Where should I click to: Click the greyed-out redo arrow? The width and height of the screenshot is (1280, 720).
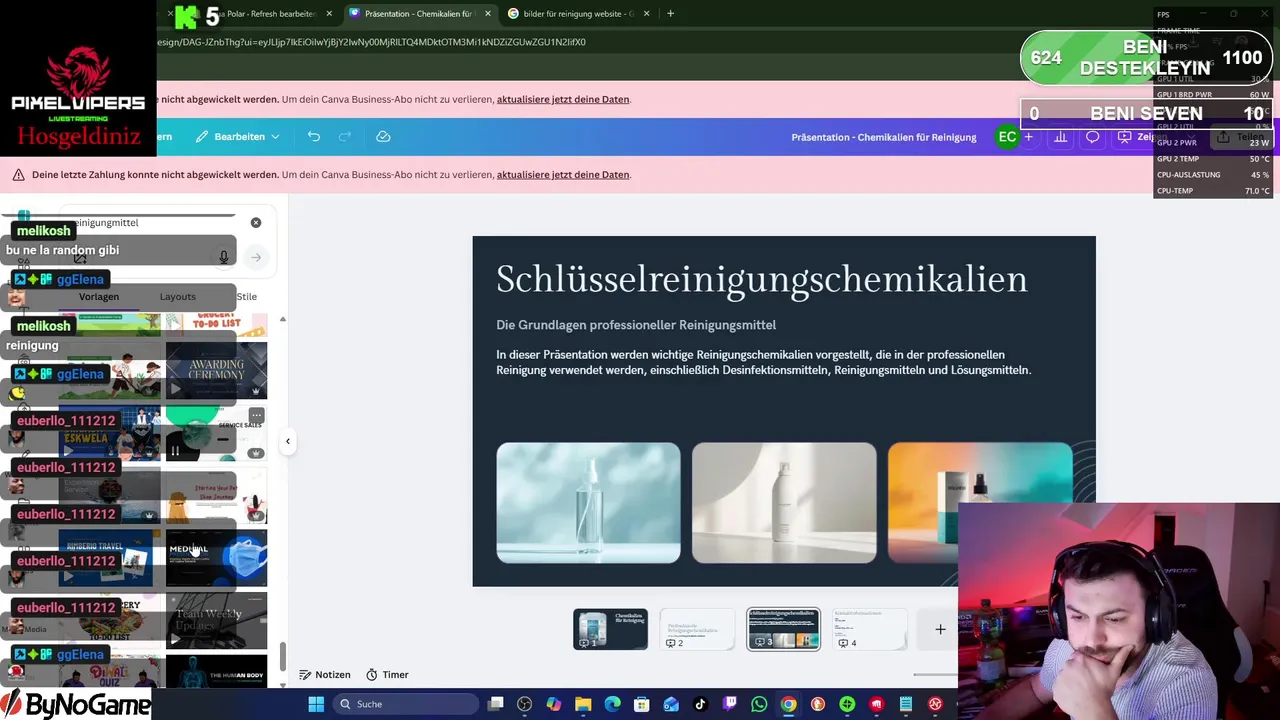click(x=345, y=136)
